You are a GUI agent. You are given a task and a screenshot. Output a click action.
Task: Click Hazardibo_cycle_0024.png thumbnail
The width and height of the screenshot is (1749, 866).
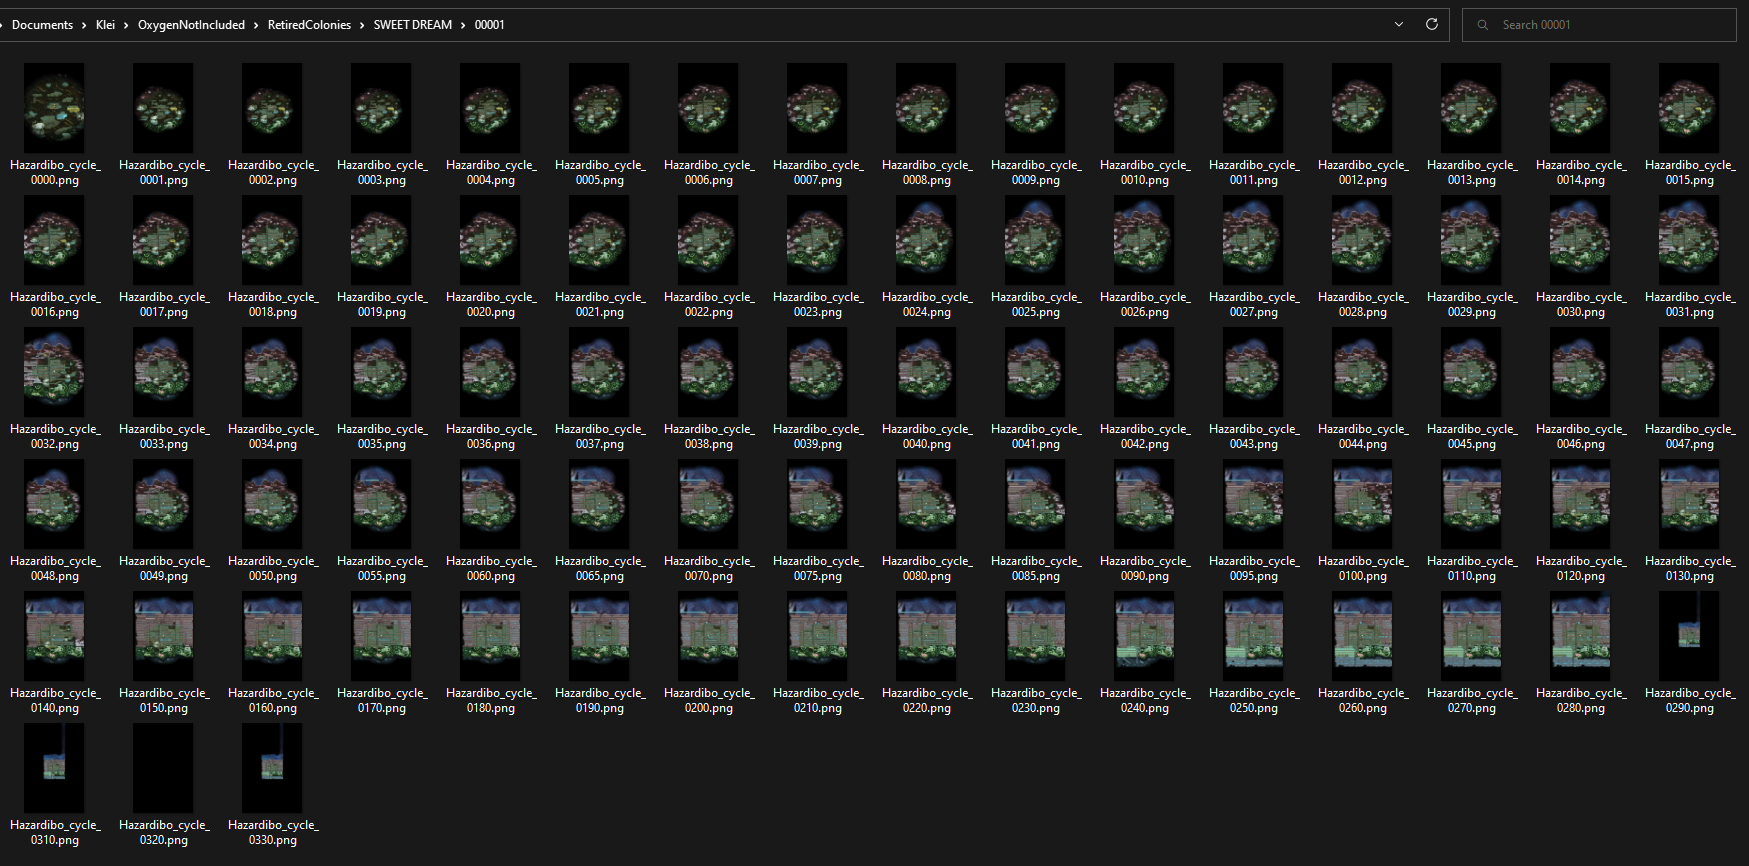[x=926, y=240]
